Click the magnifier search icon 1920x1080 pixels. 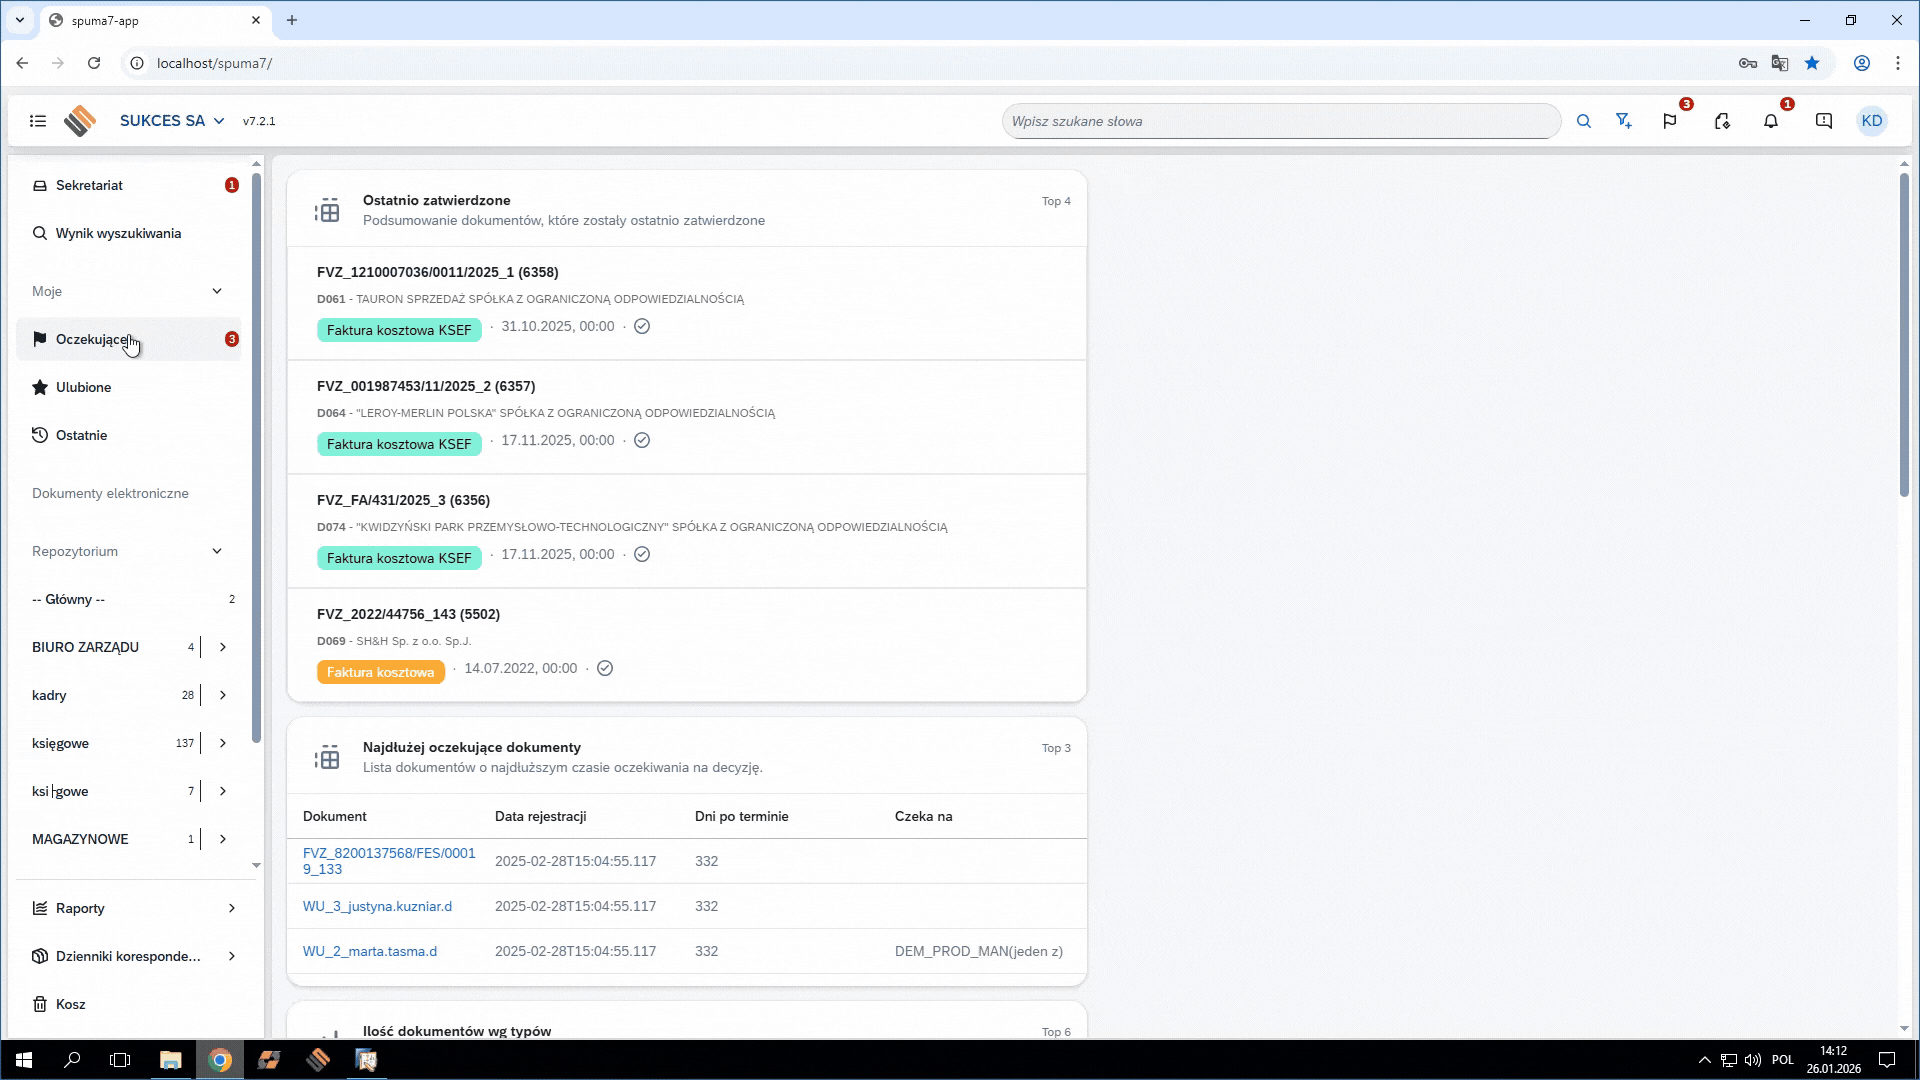coord(1584,121)
